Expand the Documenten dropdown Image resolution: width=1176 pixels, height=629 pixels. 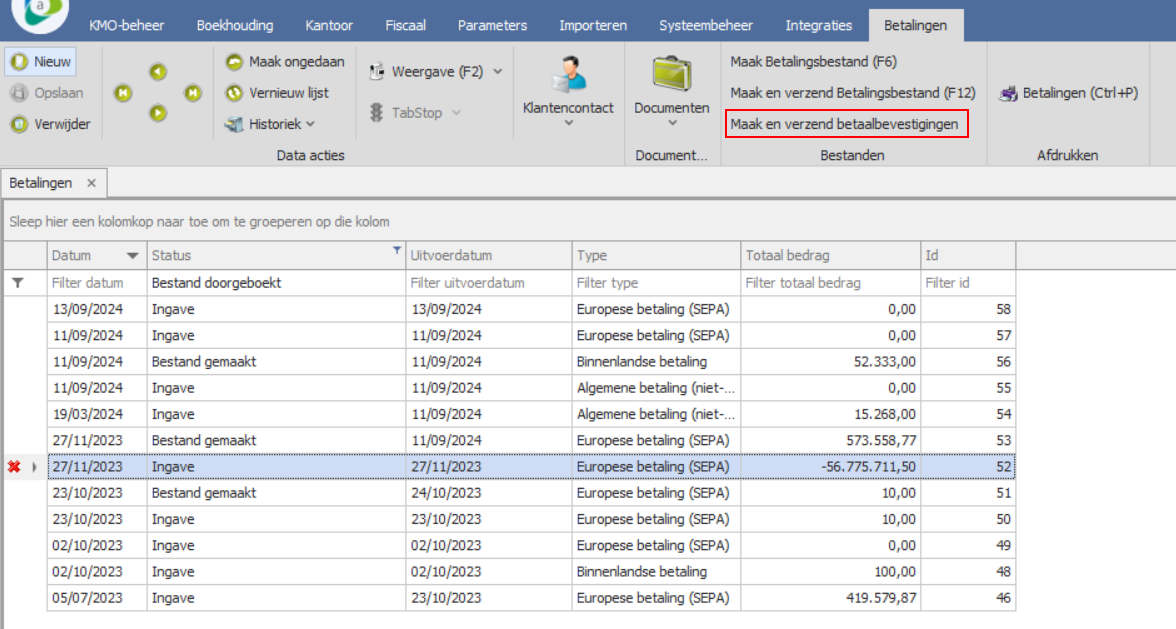pos(672,123)
